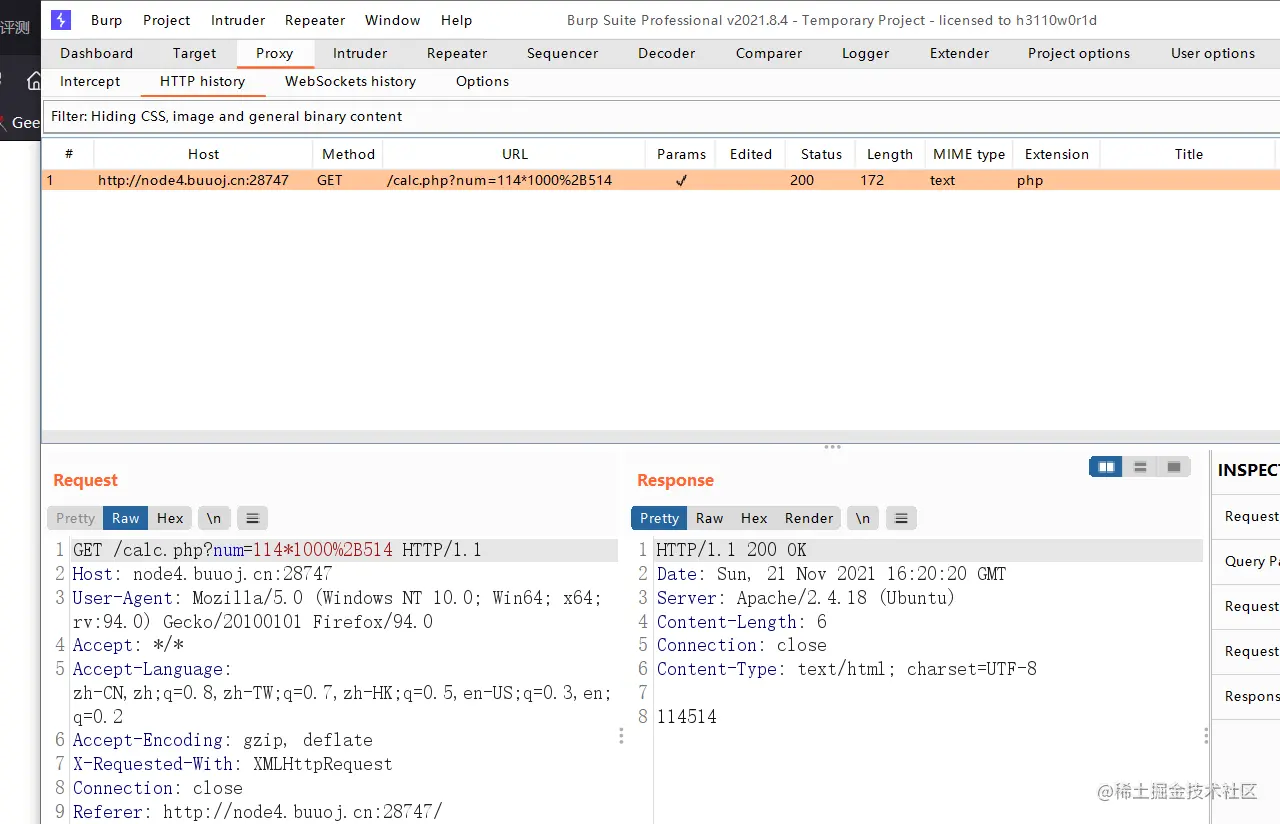Sort history by # column
The width and height of the screenshot is (1280, 824).
click(69, 154)
